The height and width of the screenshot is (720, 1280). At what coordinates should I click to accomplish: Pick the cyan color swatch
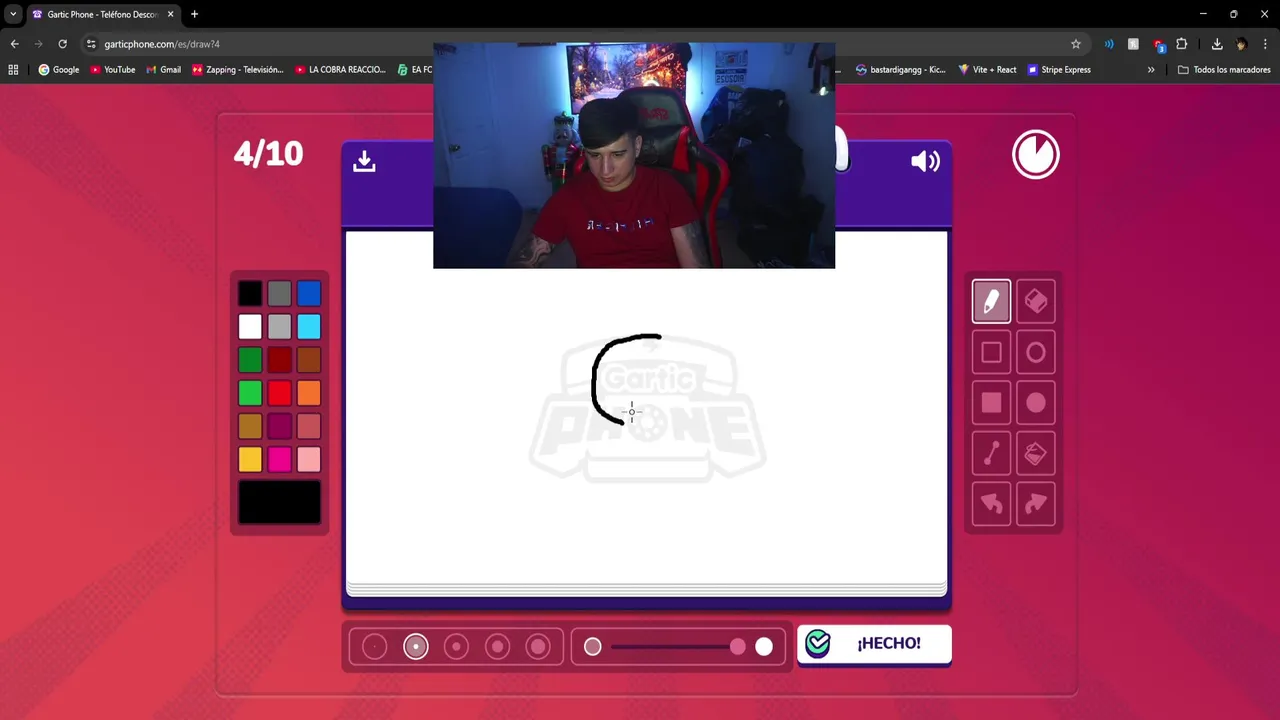(308, 327)
